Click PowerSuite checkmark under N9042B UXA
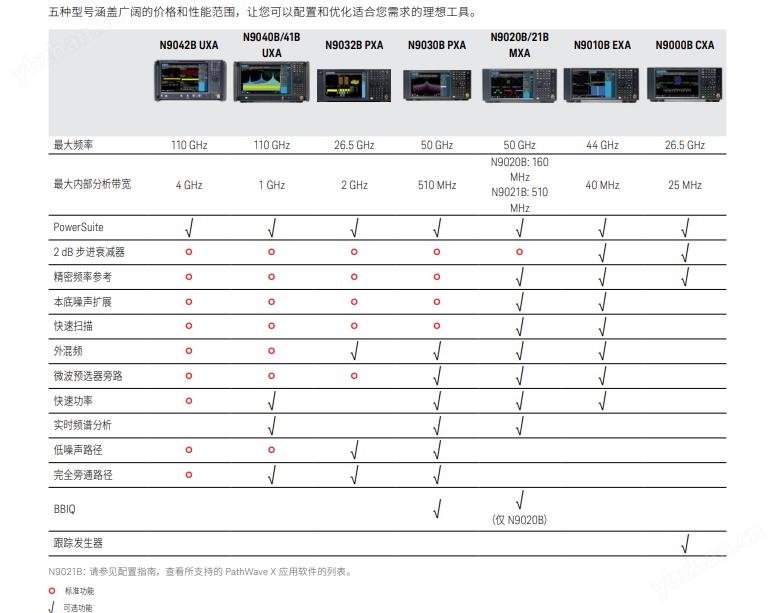Image resolution: width=775 pixels, height=613 pixels. [189, 227]
